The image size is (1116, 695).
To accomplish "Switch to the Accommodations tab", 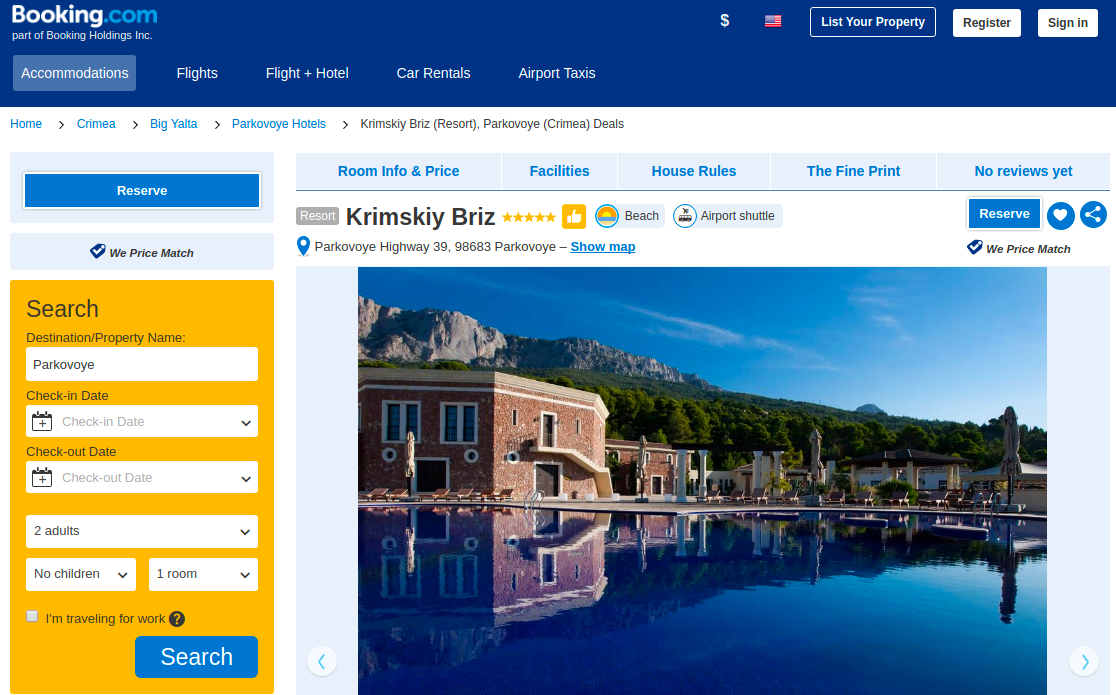I will 75,73.
